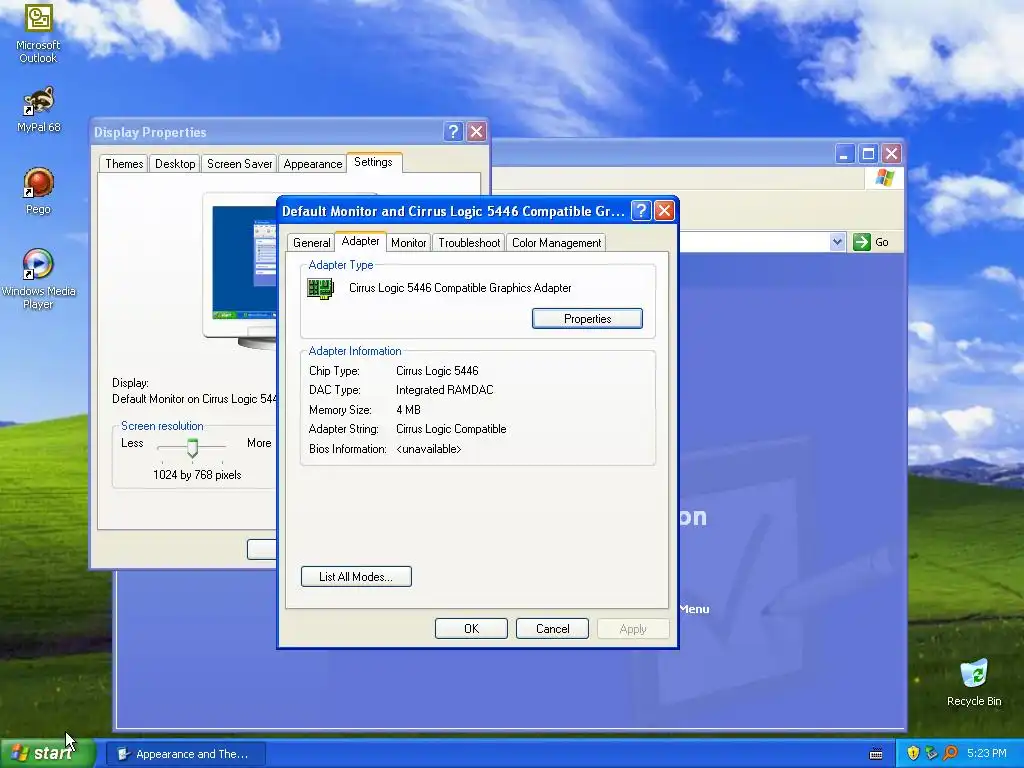Click the adapter Properties button
The width and height of the screenshot is (1024, 768).
click(587, 319)
